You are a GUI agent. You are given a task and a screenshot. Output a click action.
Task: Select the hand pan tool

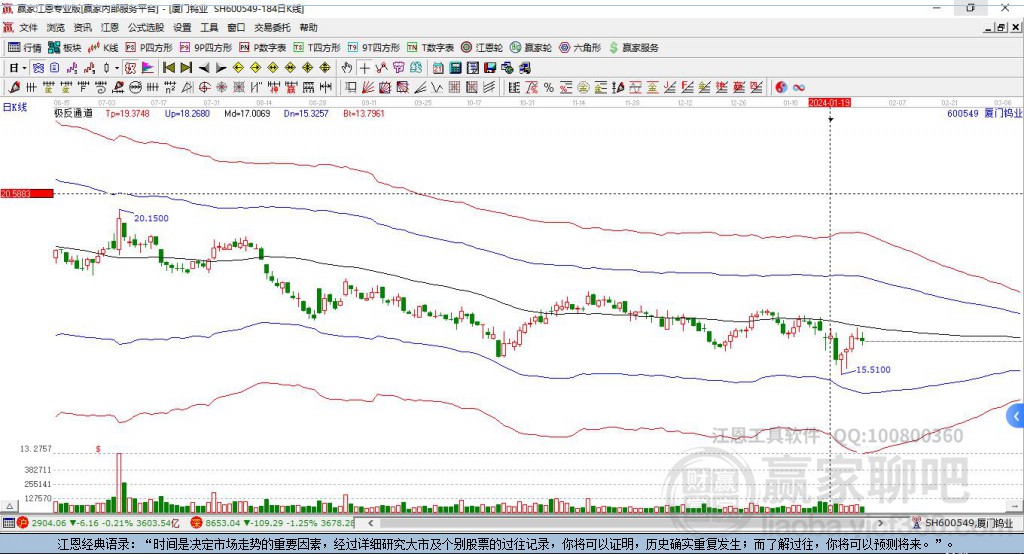pos(347,67)
